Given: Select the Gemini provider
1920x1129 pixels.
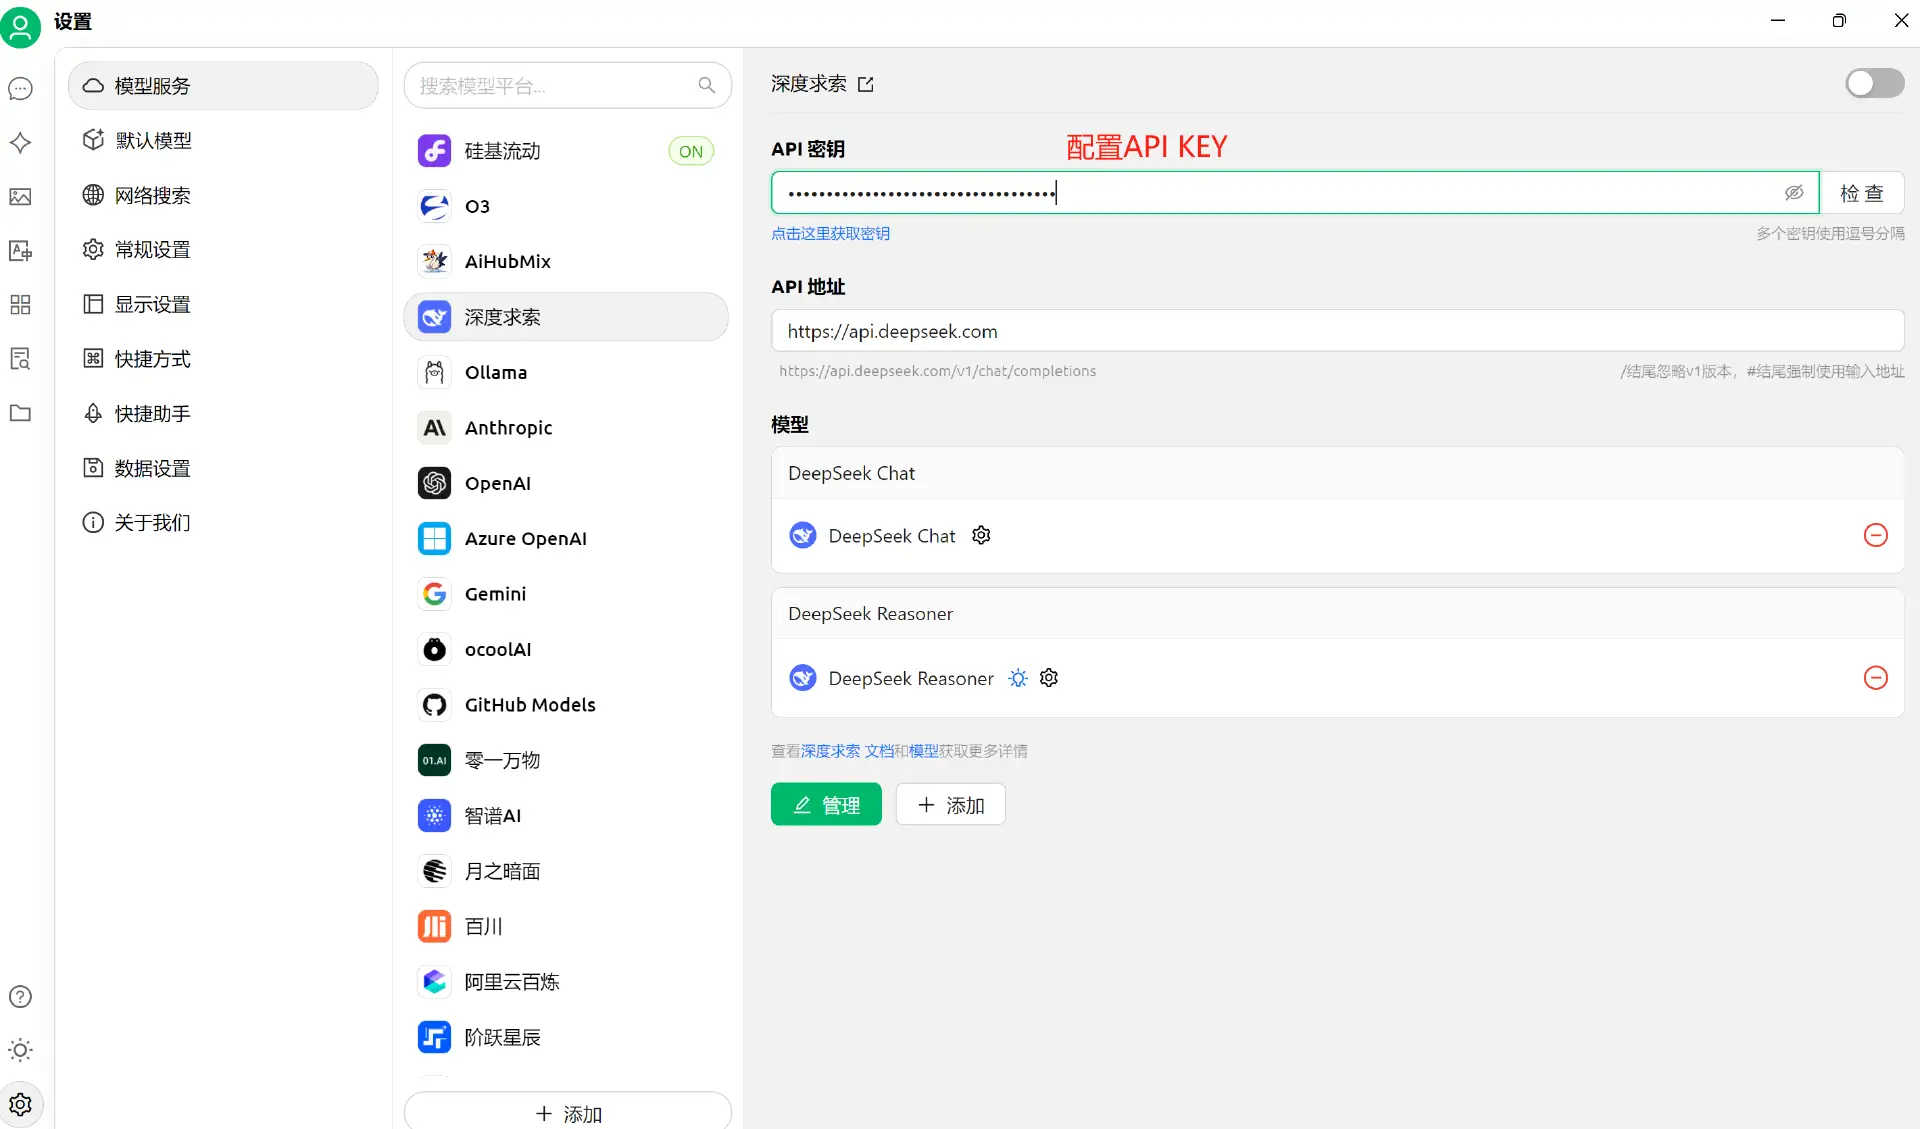Looking at the screenshot, I should click(x=566, y=594).
